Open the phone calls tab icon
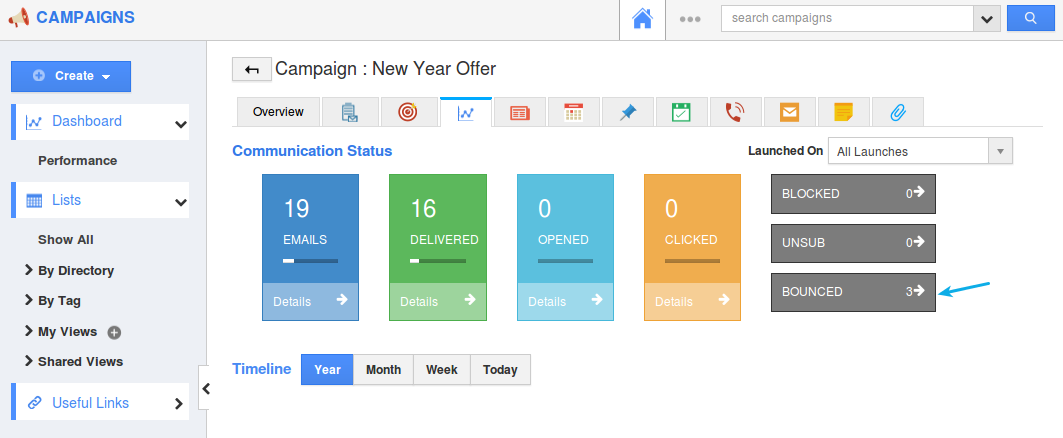This screenshot has height=438, width=1063. [735, 112]
